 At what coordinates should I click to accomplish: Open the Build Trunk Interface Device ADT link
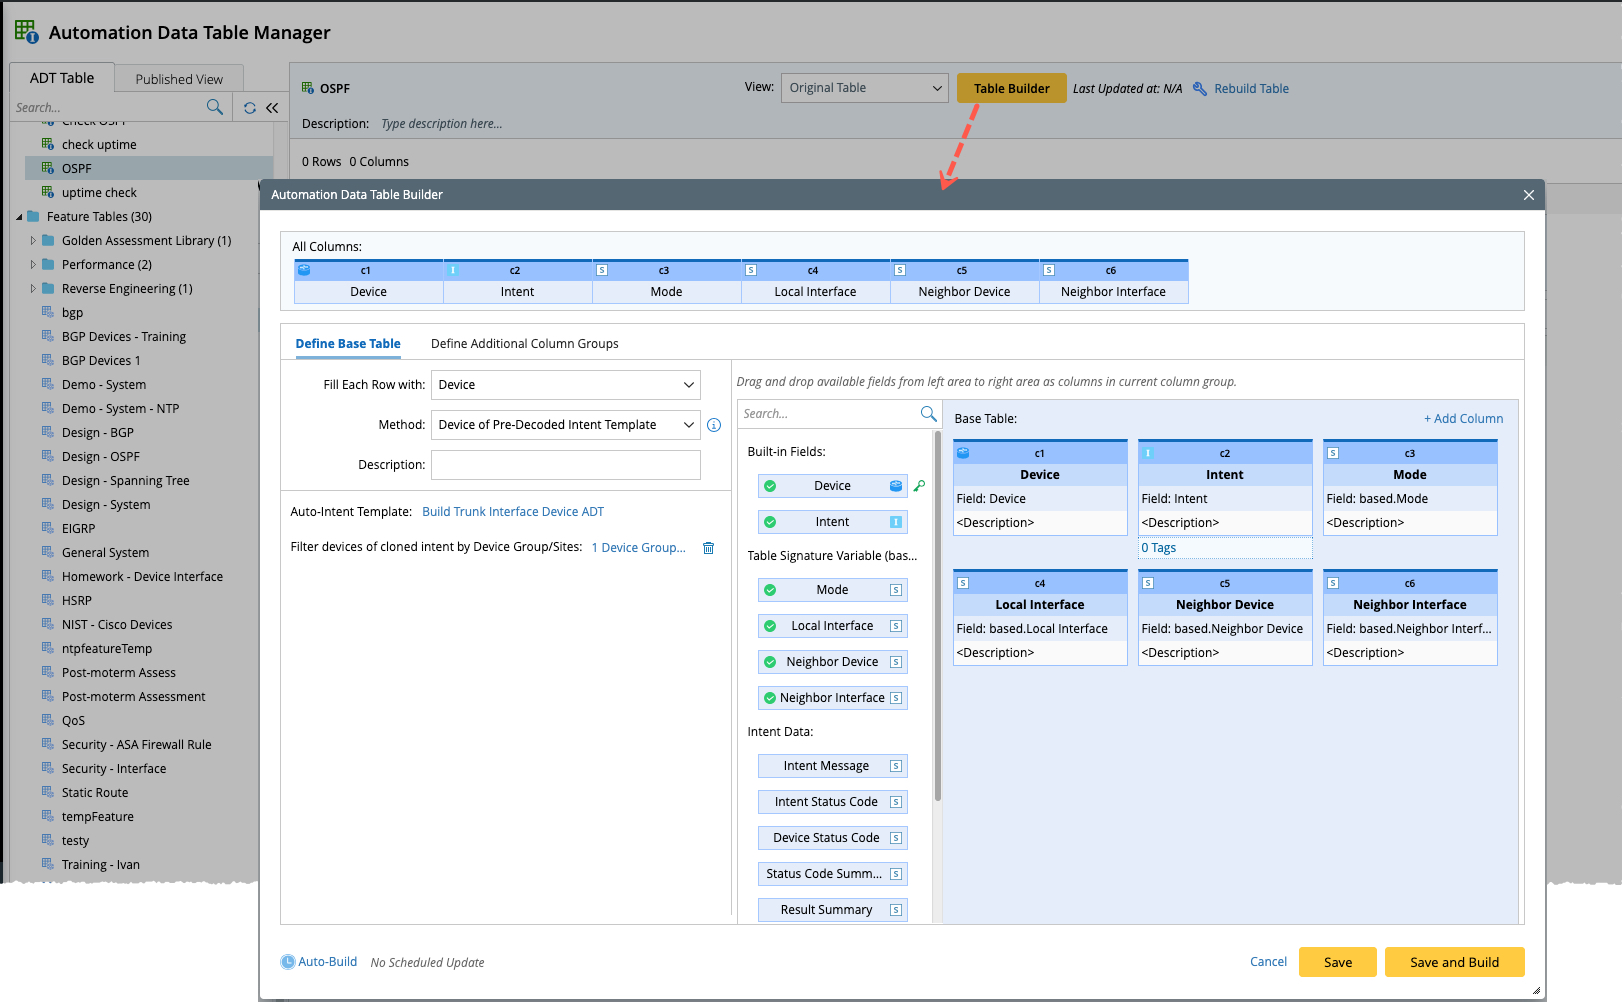513,512
